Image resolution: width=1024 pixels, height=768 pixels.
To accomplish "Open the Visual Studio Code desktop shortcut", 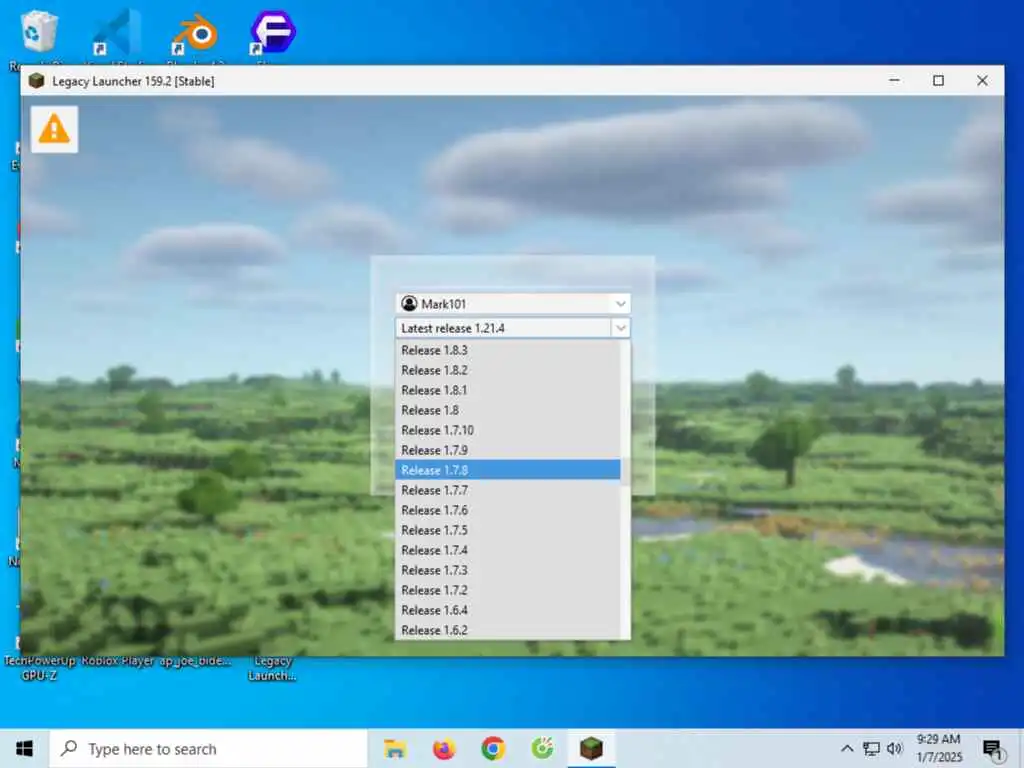I will [x=116, y=31].
